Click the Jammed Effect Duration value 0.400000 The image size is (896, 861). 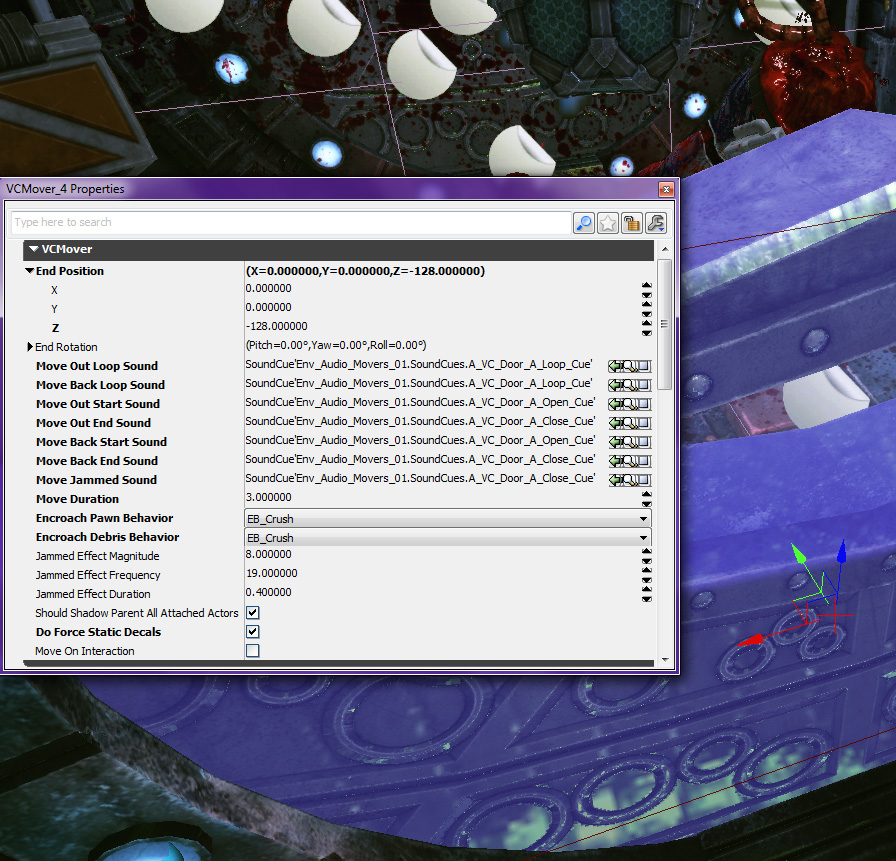tap(269, 592)
